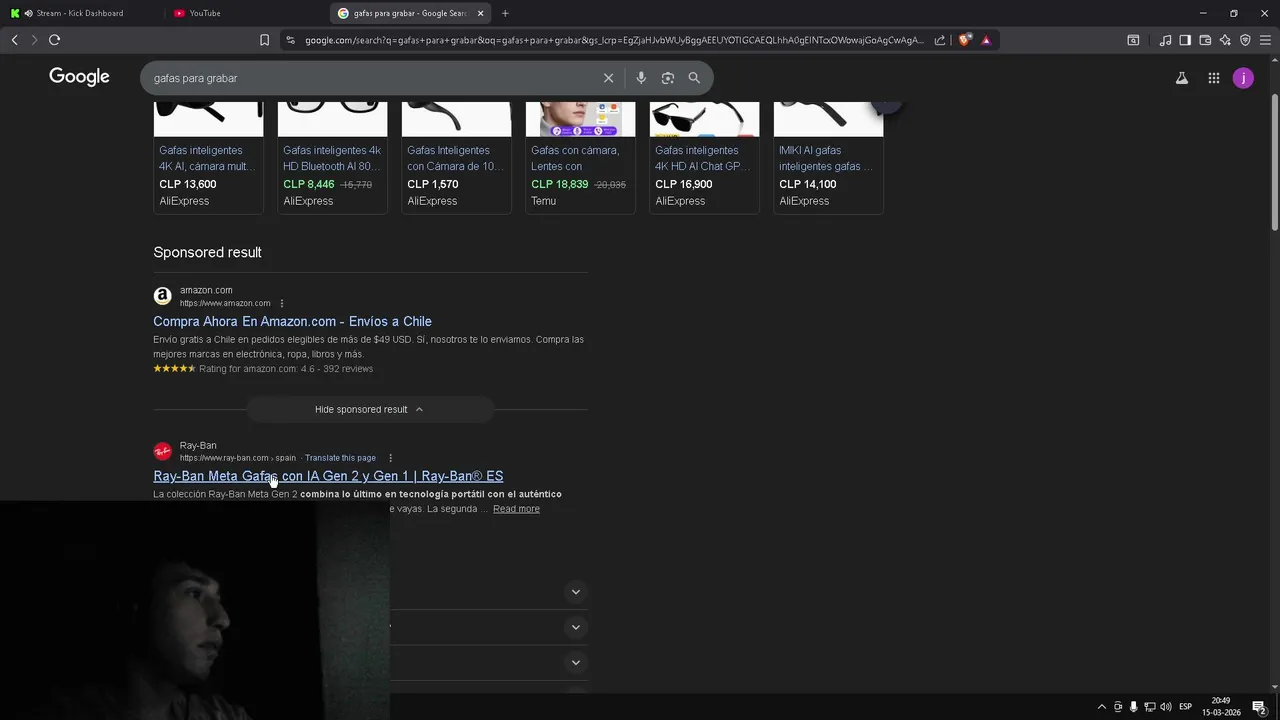
Task: Reload the page with the refresh icon
Action: point(54,40)
